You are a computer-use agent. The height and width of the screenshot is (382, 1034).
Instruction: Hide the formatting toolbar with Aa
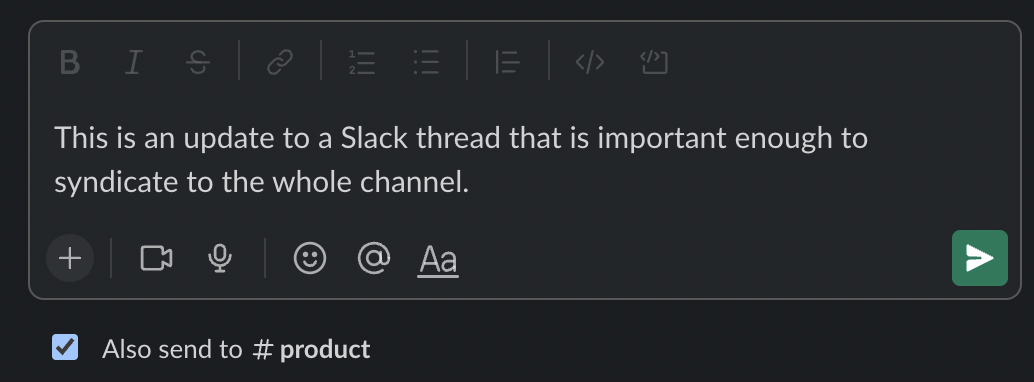[x=439, y=260]
